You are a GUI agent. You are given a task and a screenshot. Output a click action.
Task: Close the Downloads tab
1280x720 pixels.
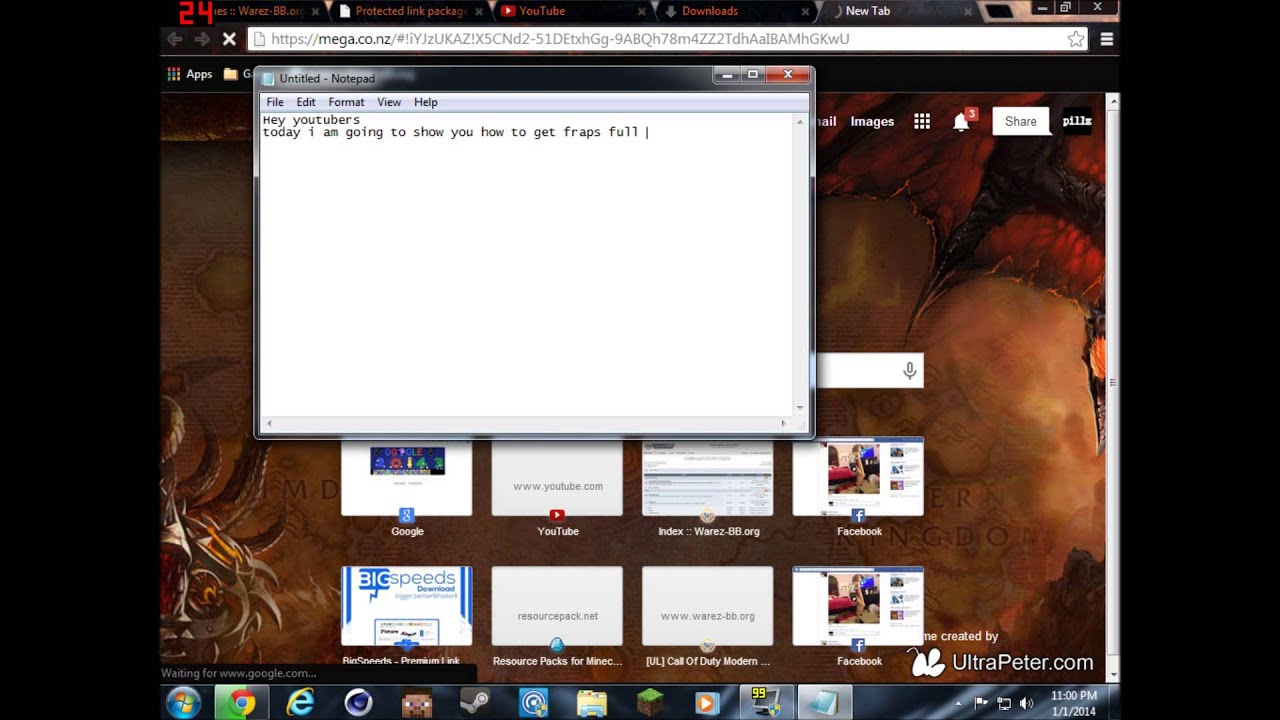pos(805,11)
